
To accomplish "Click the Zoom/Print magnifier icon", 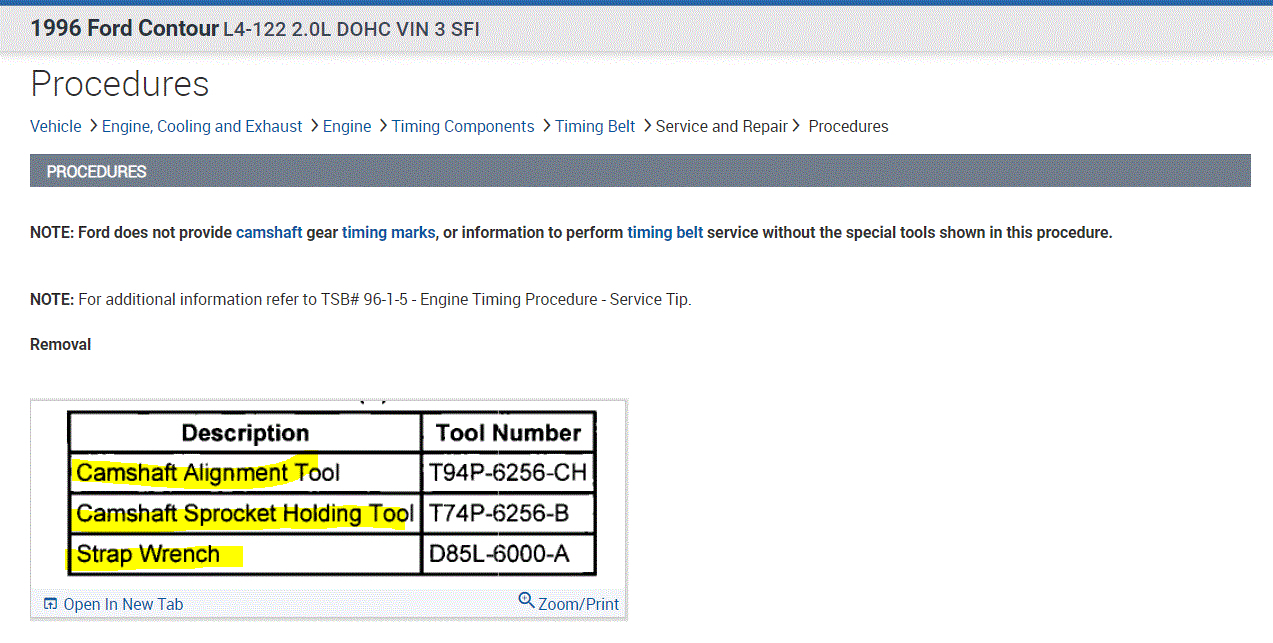I will tap(526, 601).
